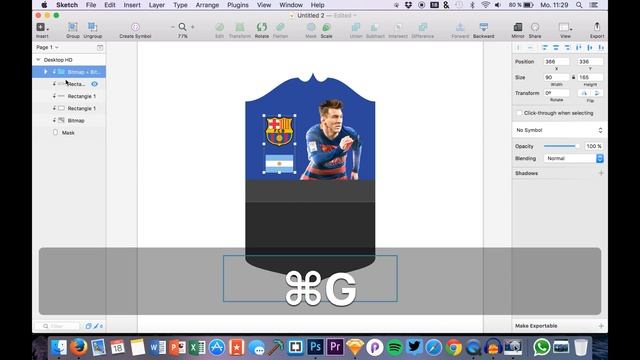This screenshot has width=640, height=360.
Task: Select the Rotate tool
Action: pos(262,27)
